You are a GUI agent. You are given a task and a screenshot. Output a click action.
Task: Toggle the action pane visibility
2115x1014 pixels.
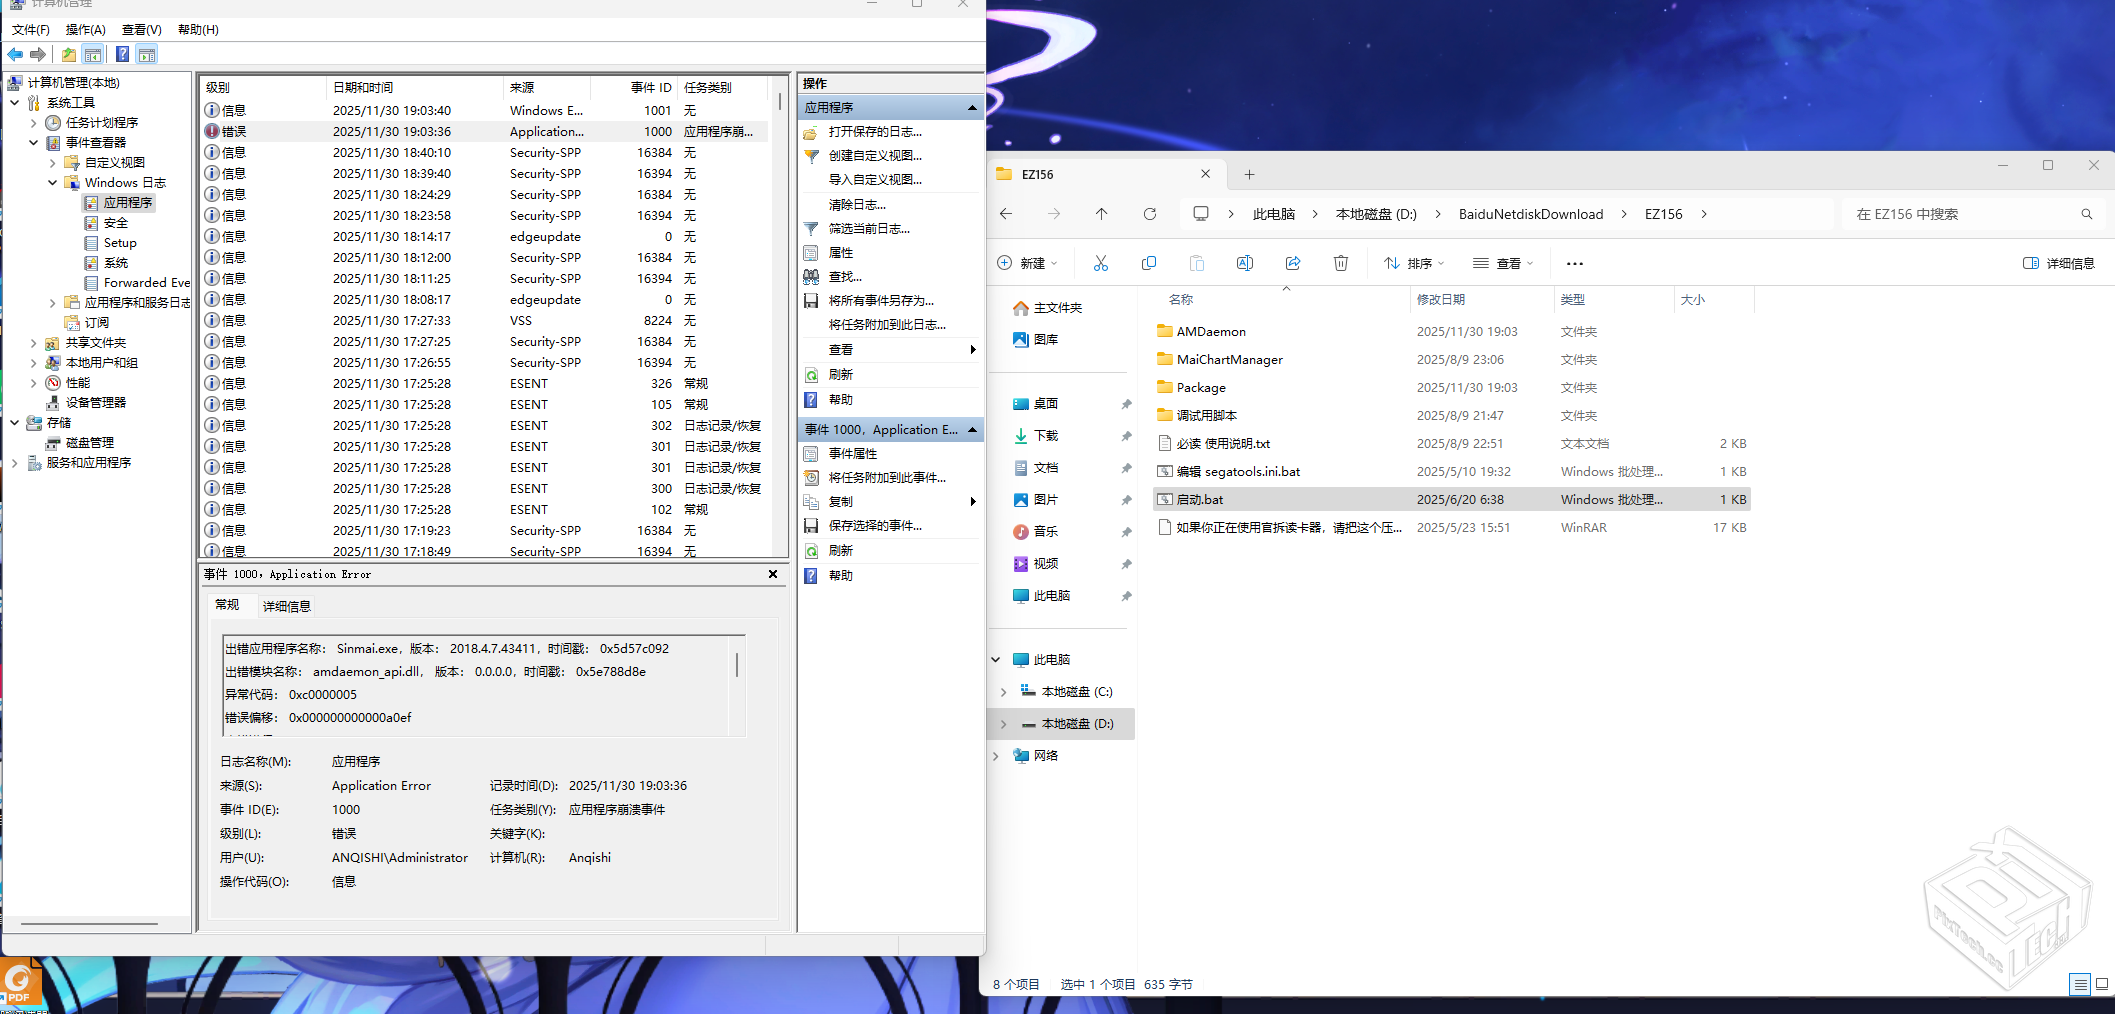[x=147, y=54]
